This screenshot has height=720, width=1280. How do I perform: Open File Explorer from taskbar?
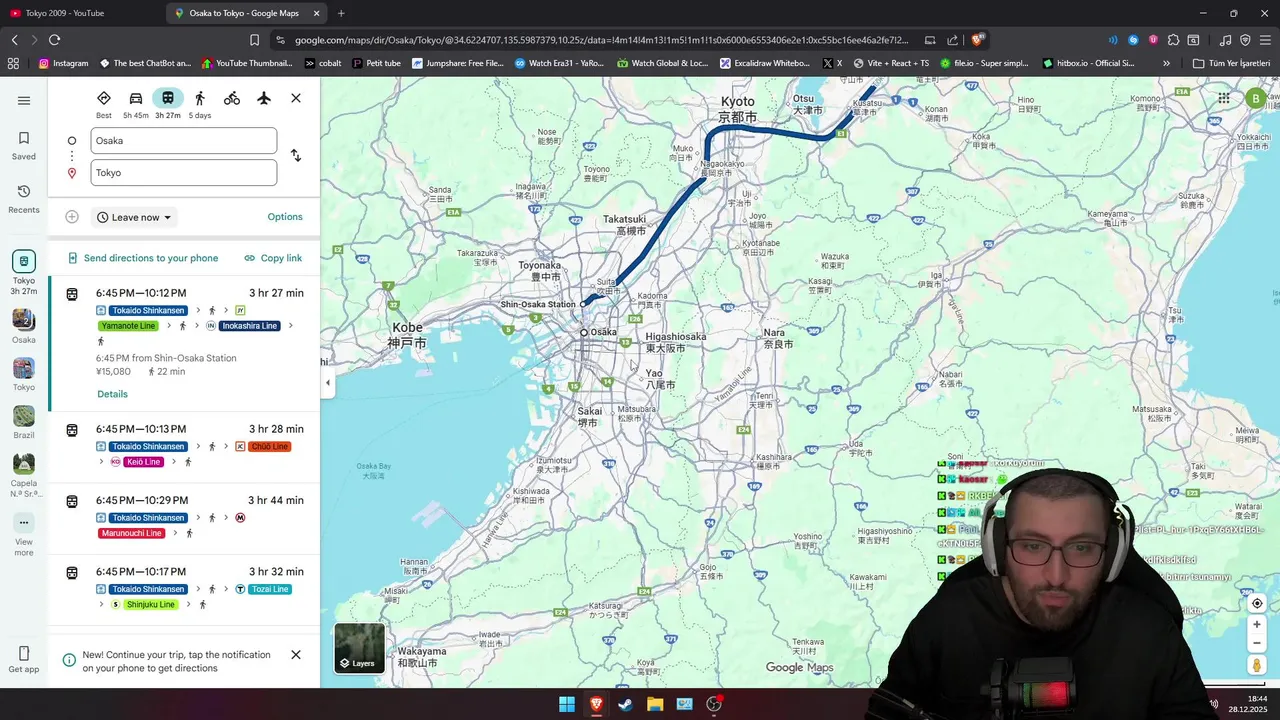tap(655, 704)
